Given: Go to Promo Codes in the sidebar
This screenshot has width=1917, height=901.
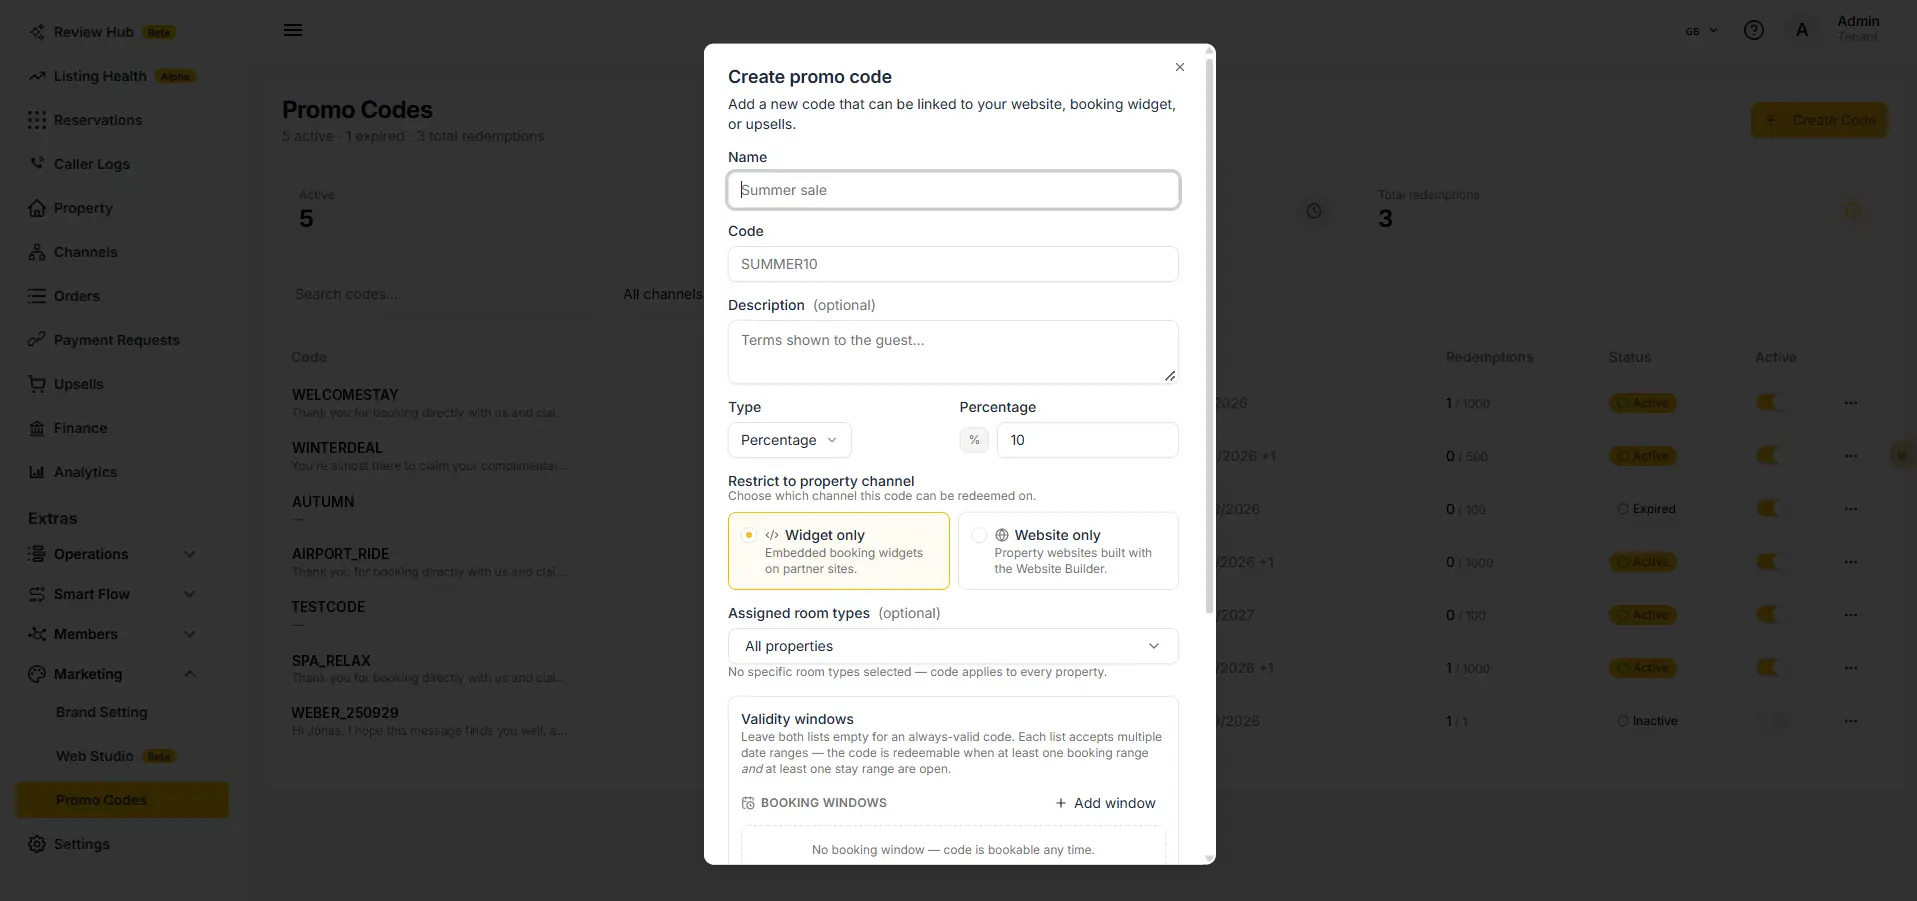Looking at the screenshot, I should [122, 800].
